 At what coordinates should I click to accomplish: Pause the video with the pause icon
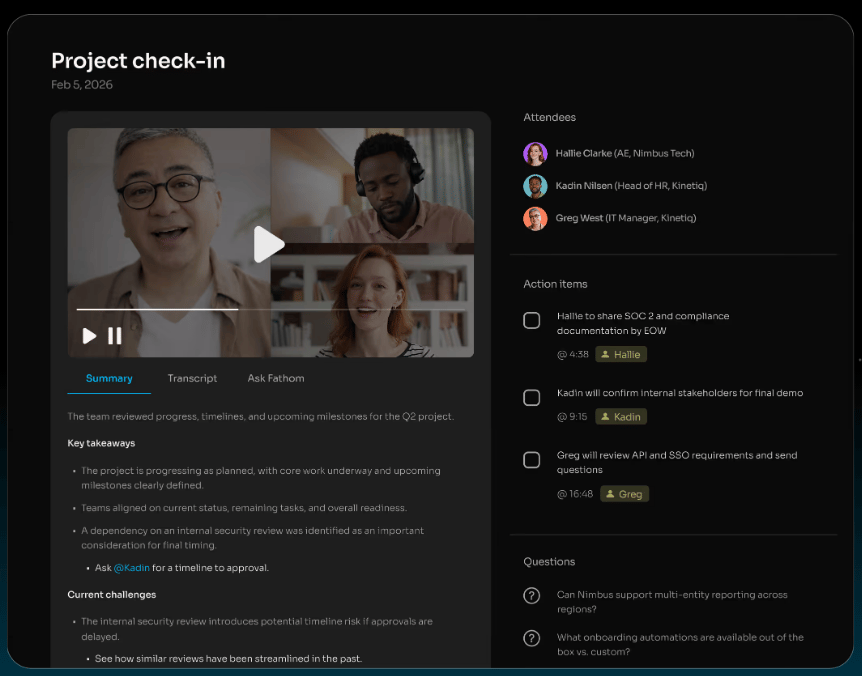[x=114, y=336]
